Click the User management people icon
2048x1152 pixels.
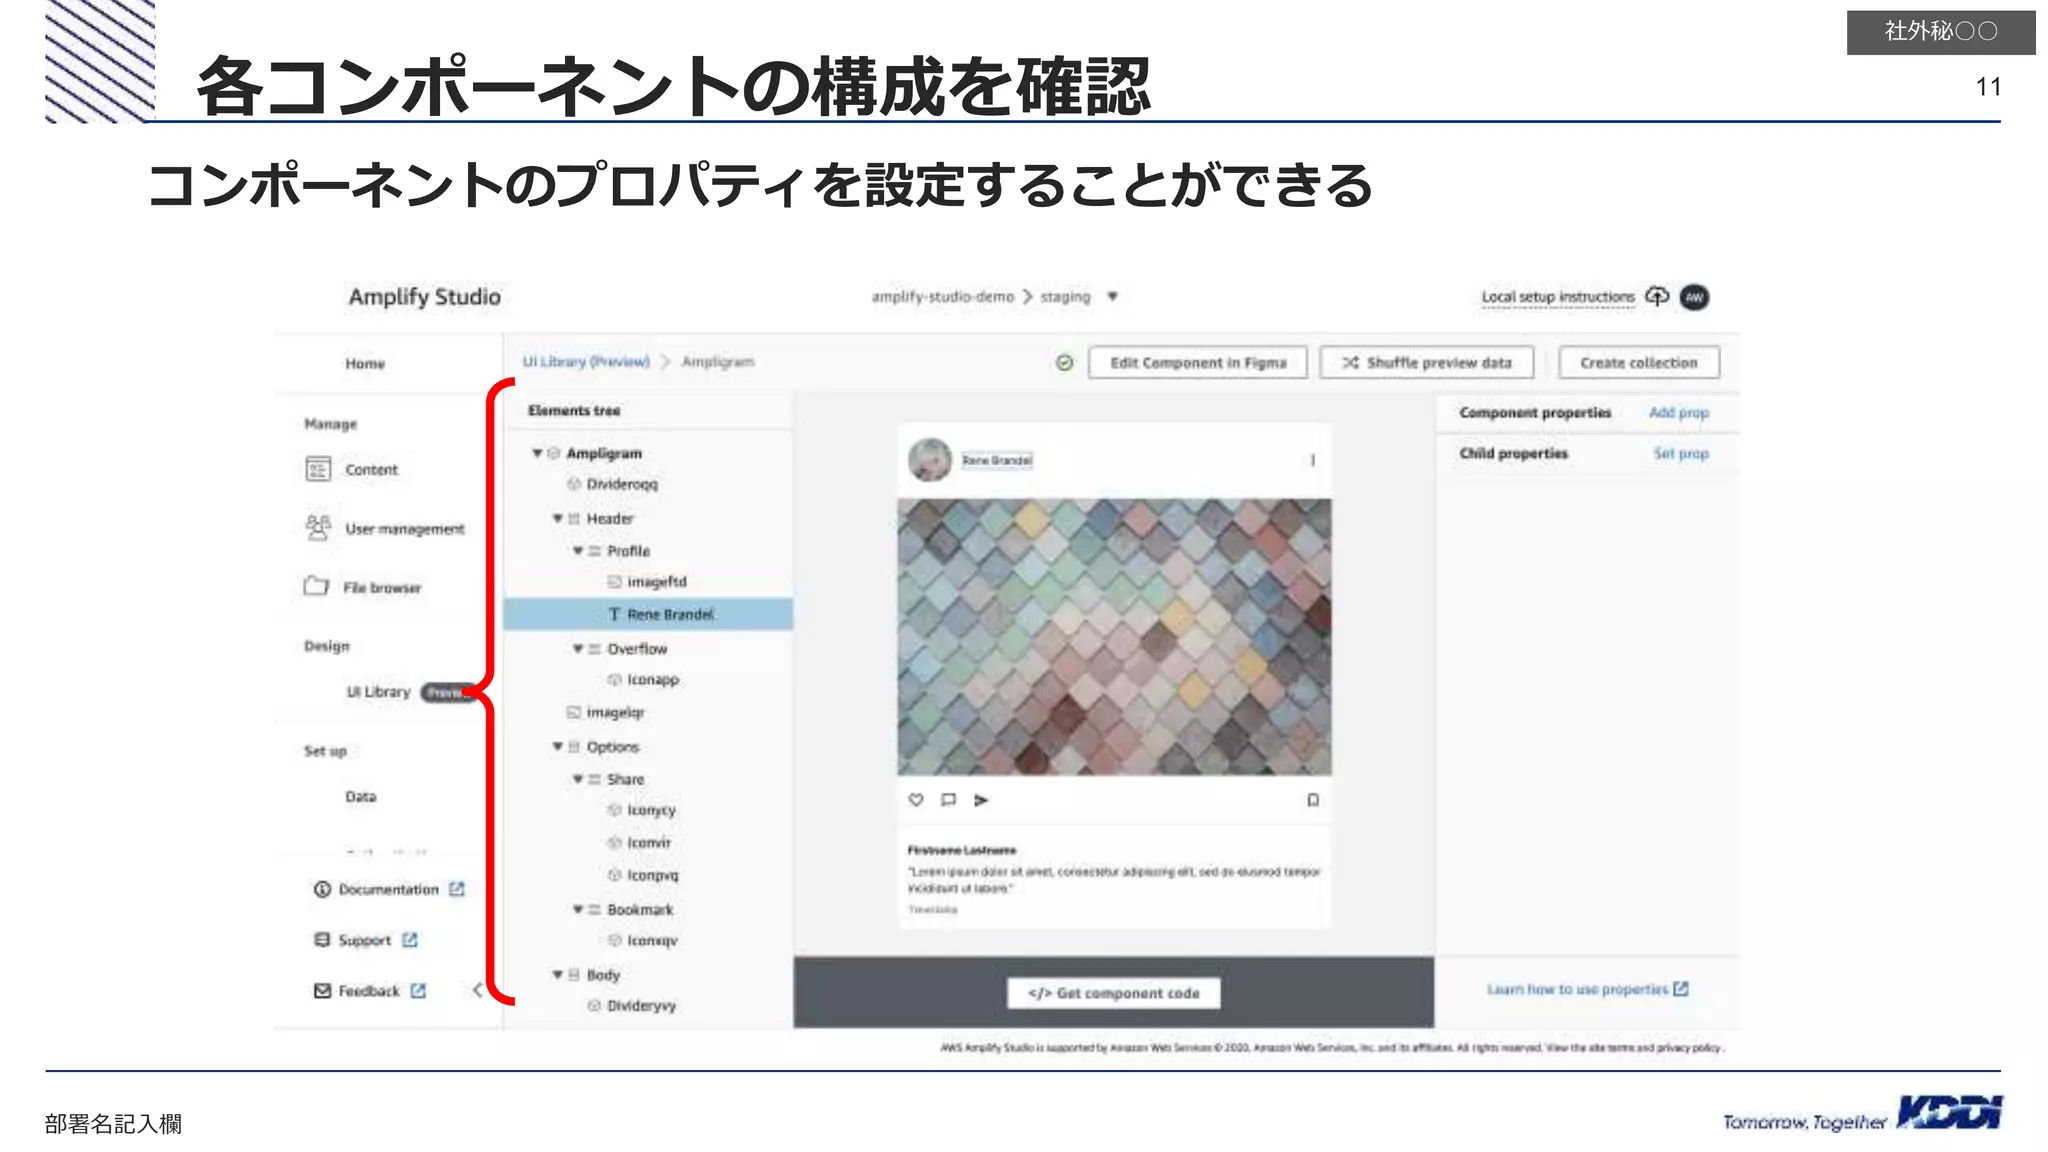click(x=318, y=527)
